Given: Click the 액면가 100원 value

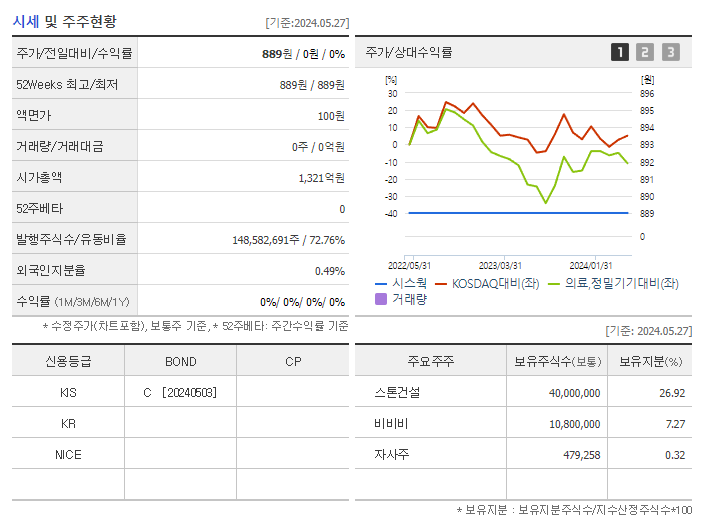Looking at the screenshot, I should pos(331,116).
